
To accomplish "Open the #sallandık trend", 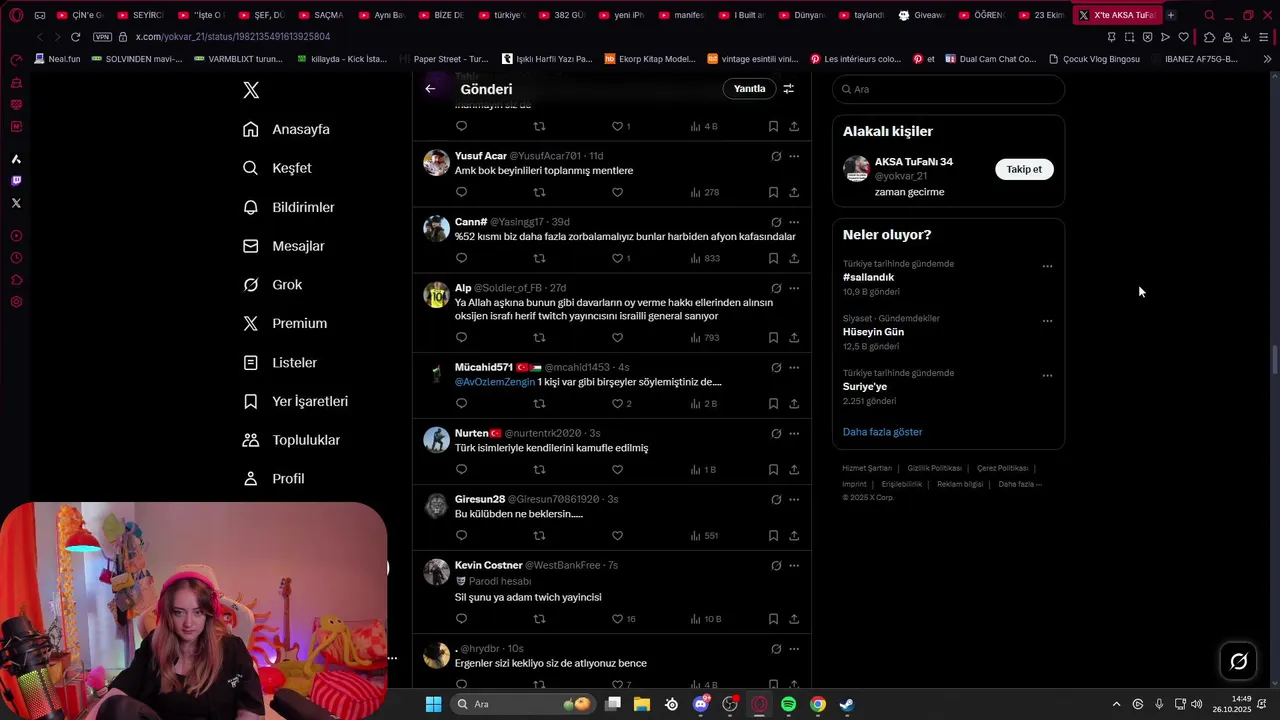I will click(868, 277).
